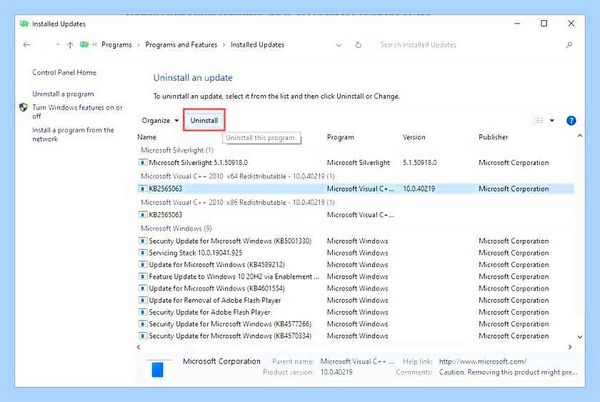Click the shield icon beside Windows features
Image resolution: width=600 pixels, height=402 pixels.
pos(23,107)
